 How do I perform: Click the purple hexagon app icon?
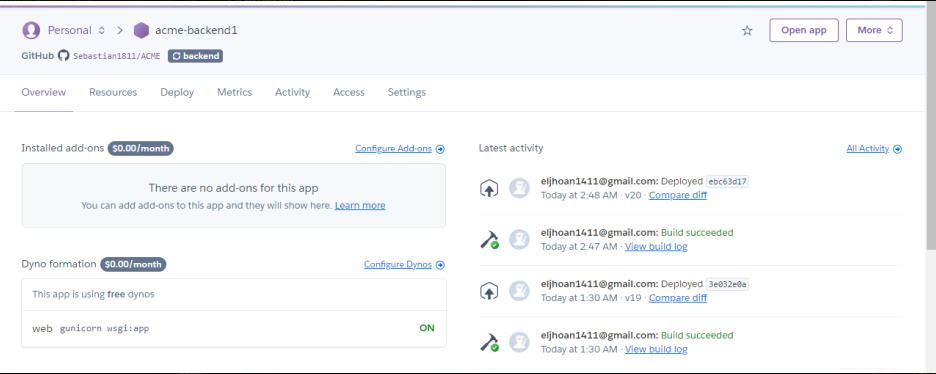141,30
